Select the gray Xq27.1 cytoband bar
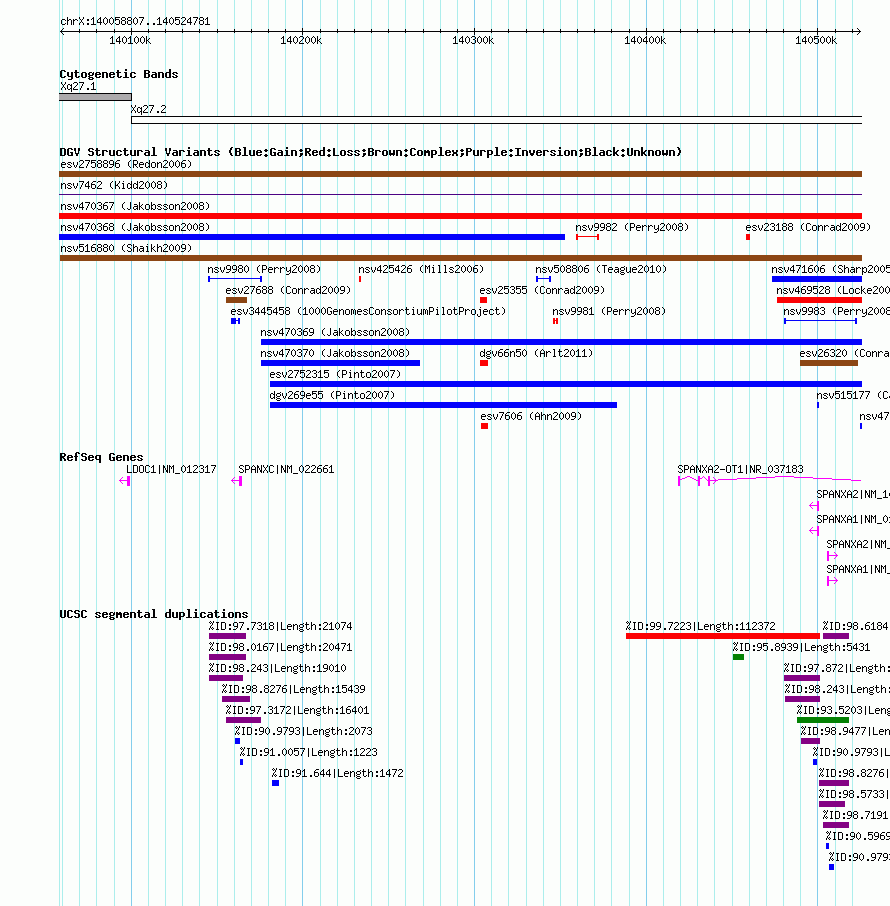The width and height of the screenshot is (890, 906). pyautogui.click(x=95, y=97)
